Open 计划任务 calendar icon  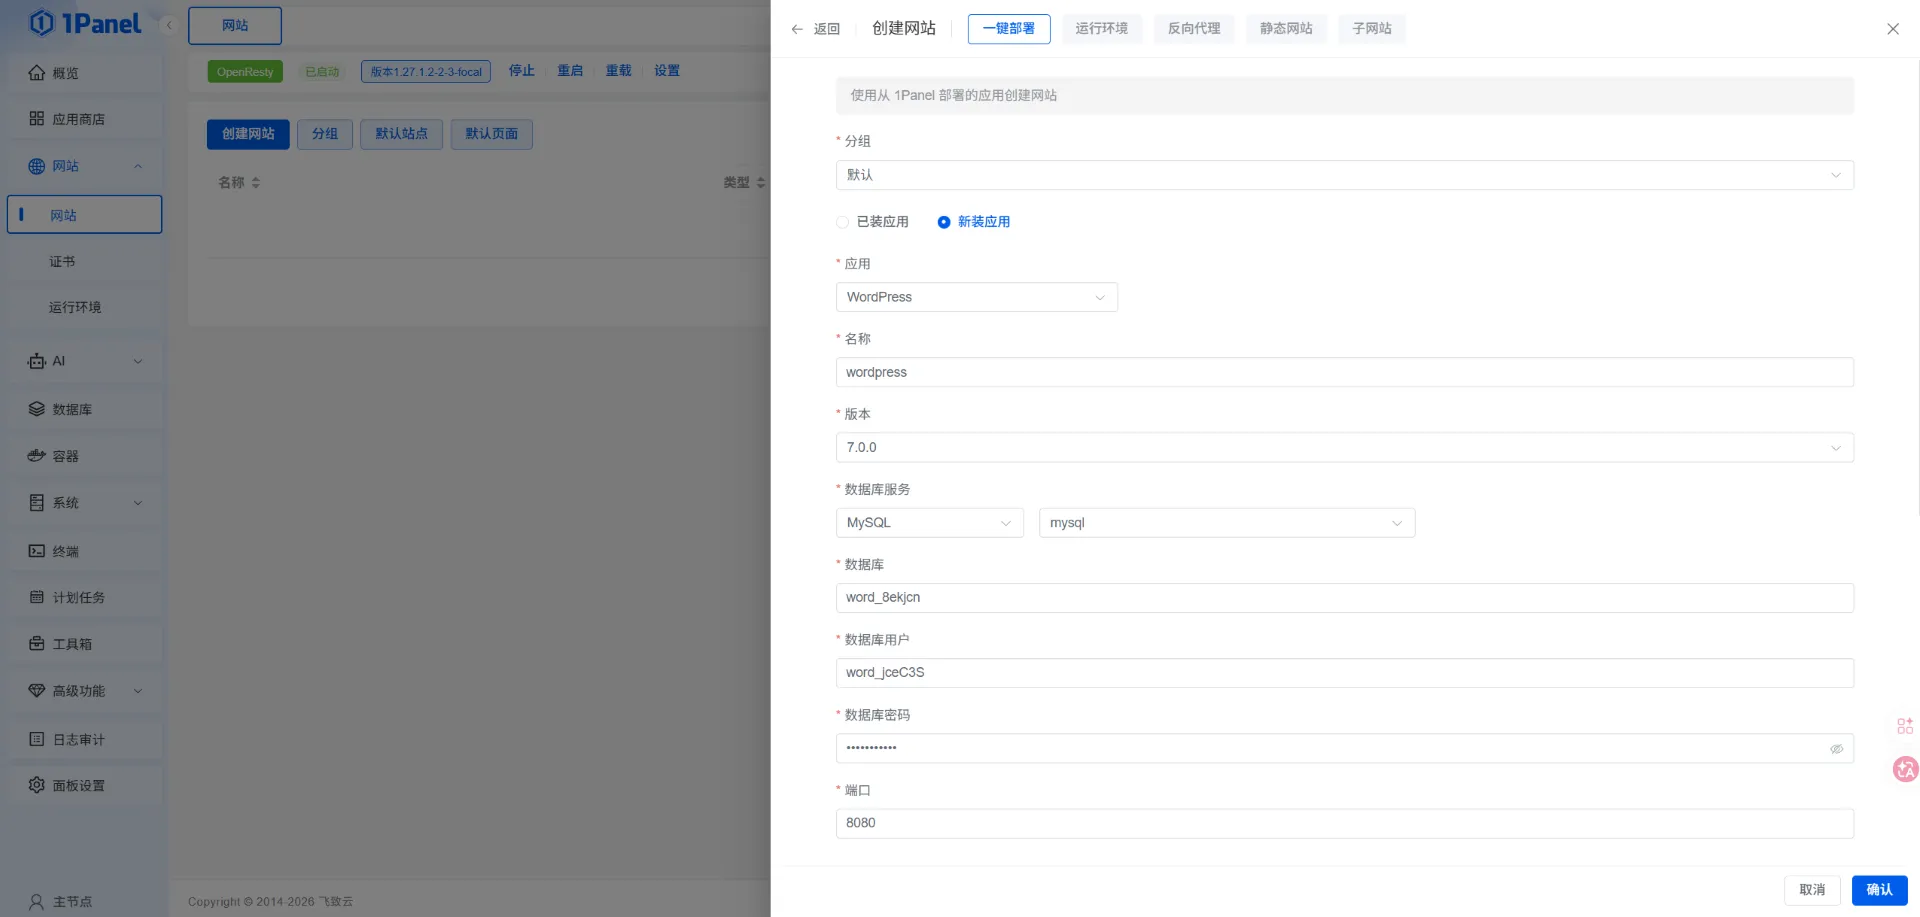coord(37,597)
